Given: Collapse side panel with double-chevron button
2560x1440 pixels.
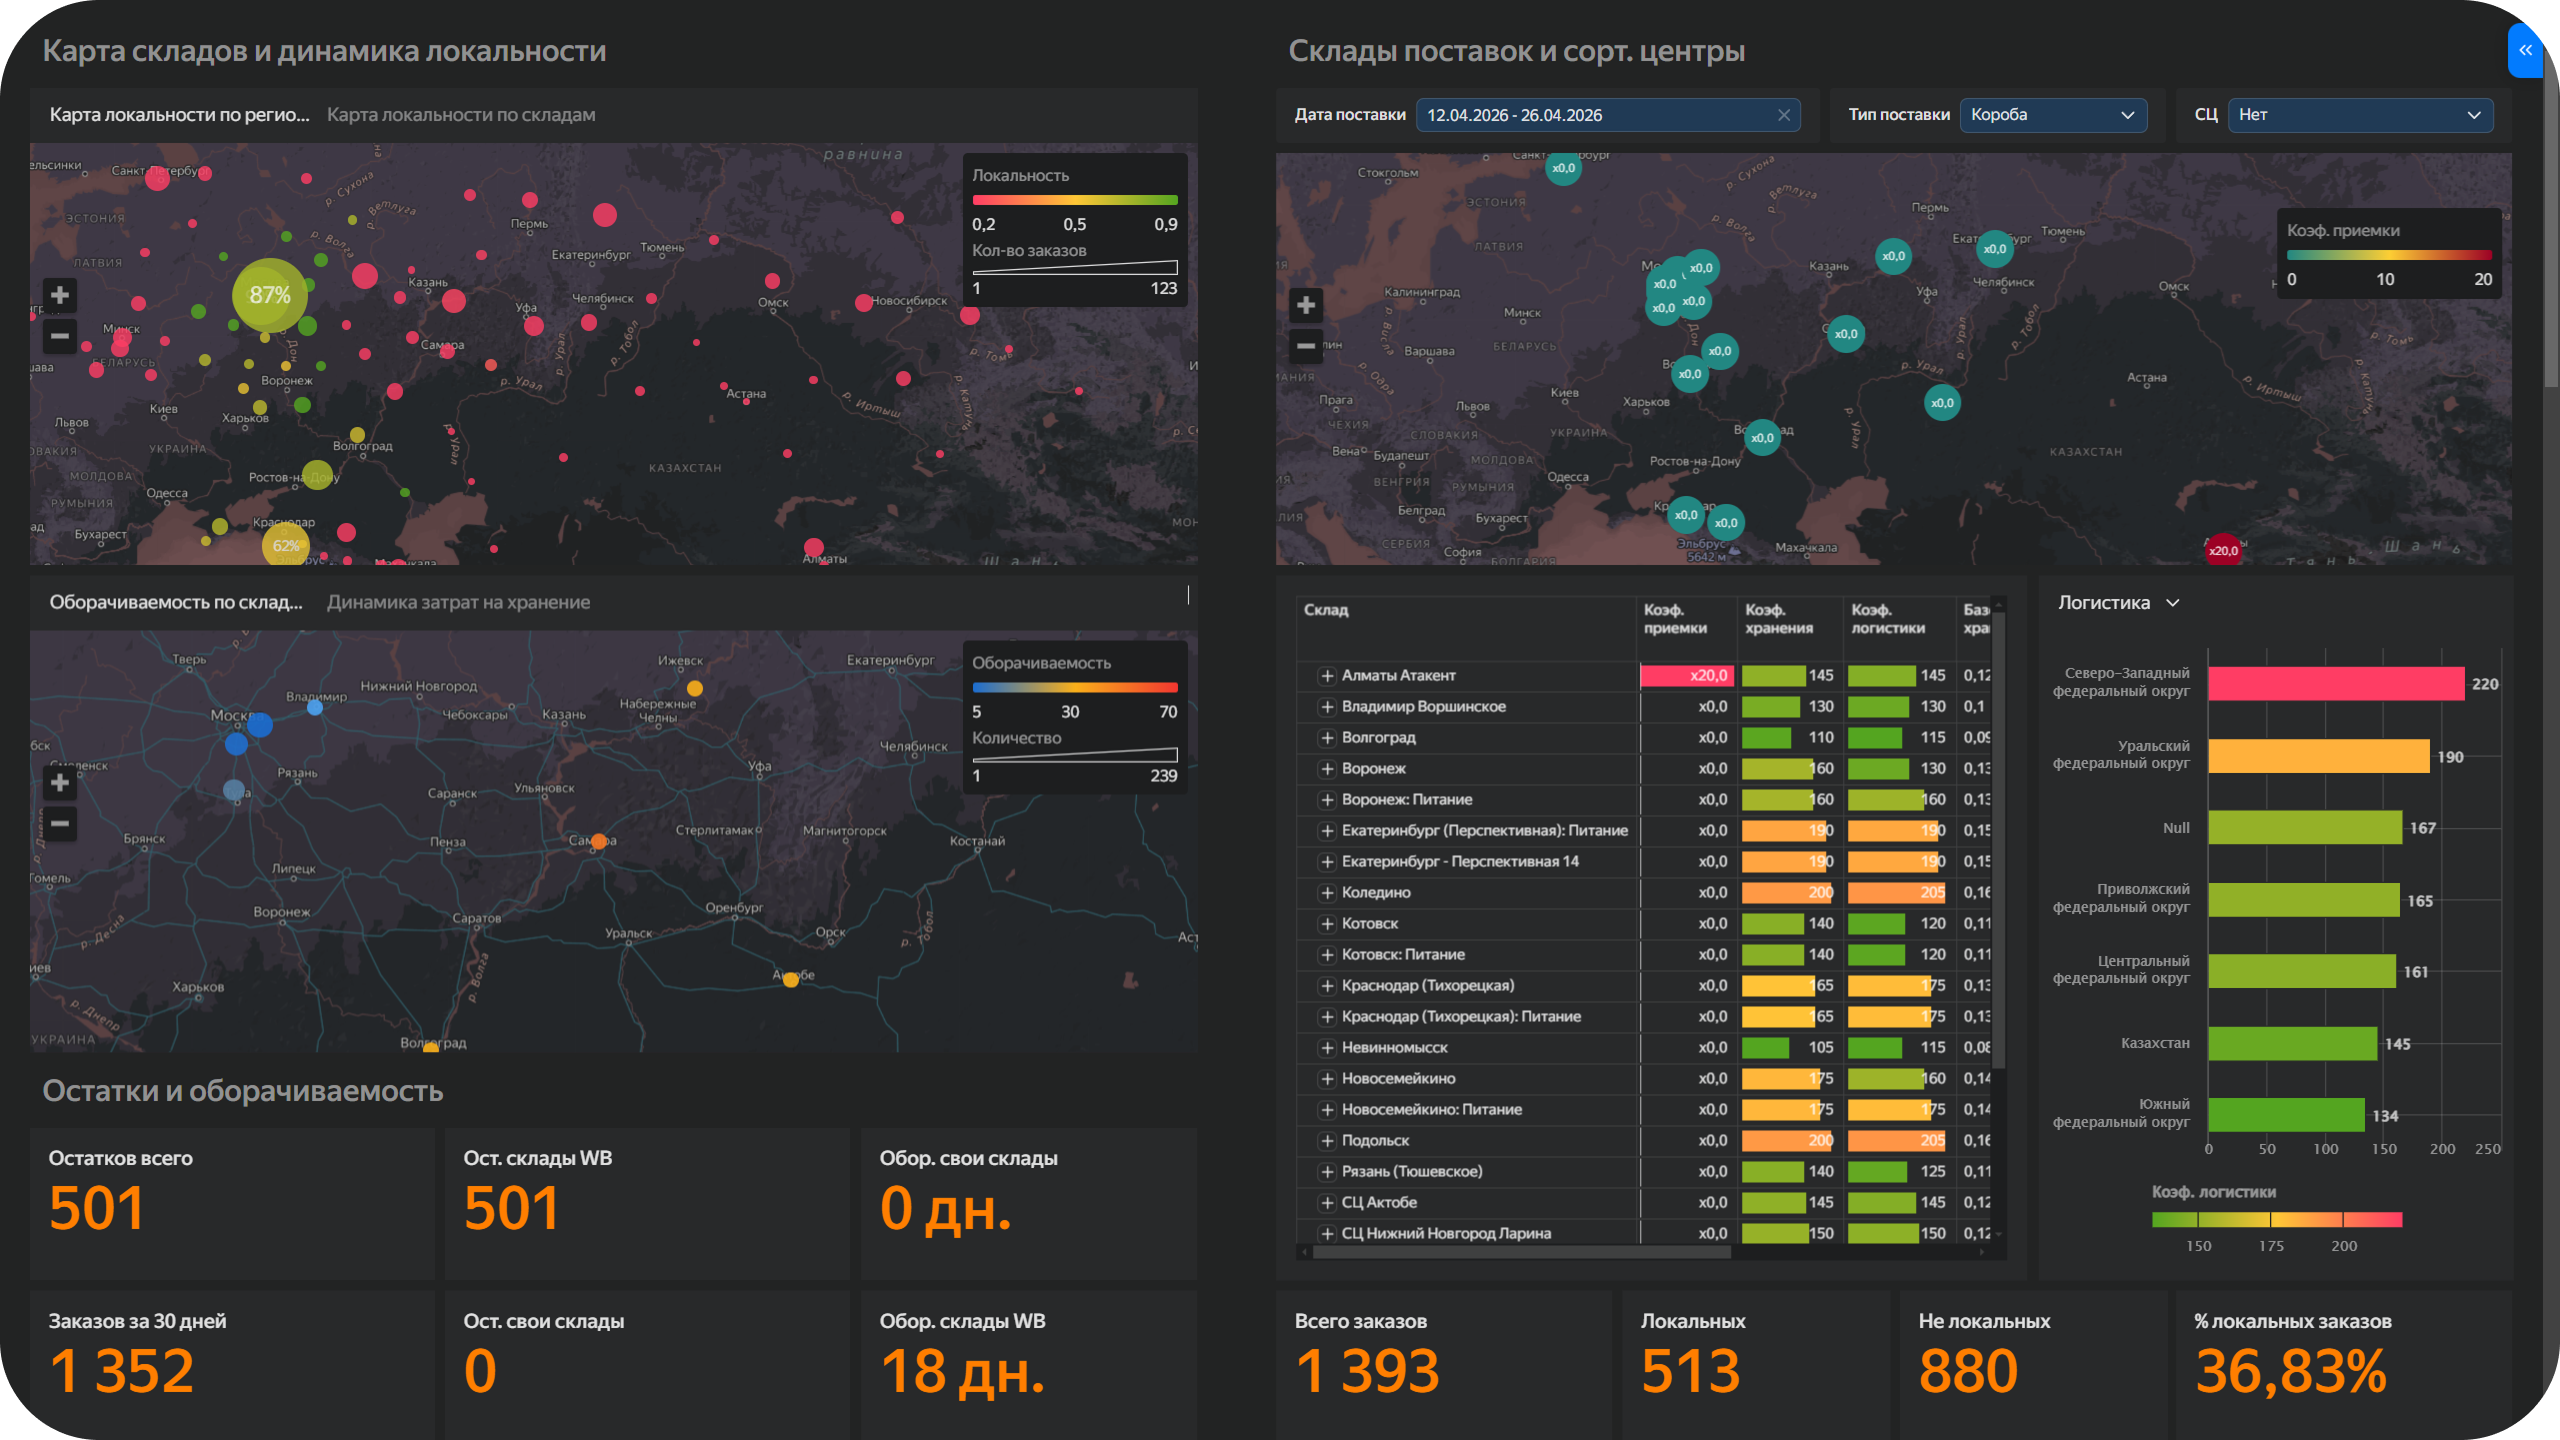Looking at the screenshot, I should 2525,50.
